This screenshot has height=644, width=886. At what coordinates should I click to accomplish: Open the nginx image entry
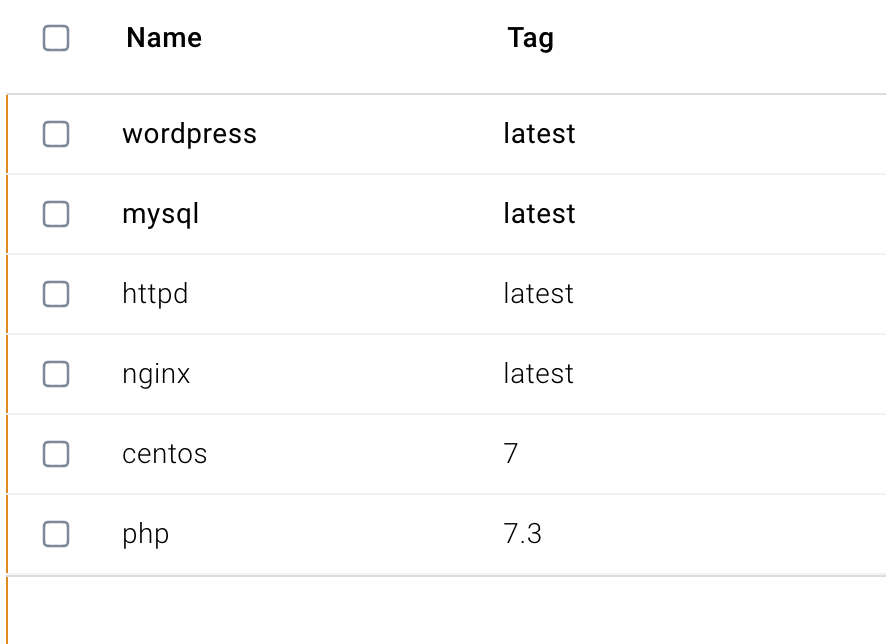pyautogui.click(x=156, y=374)
